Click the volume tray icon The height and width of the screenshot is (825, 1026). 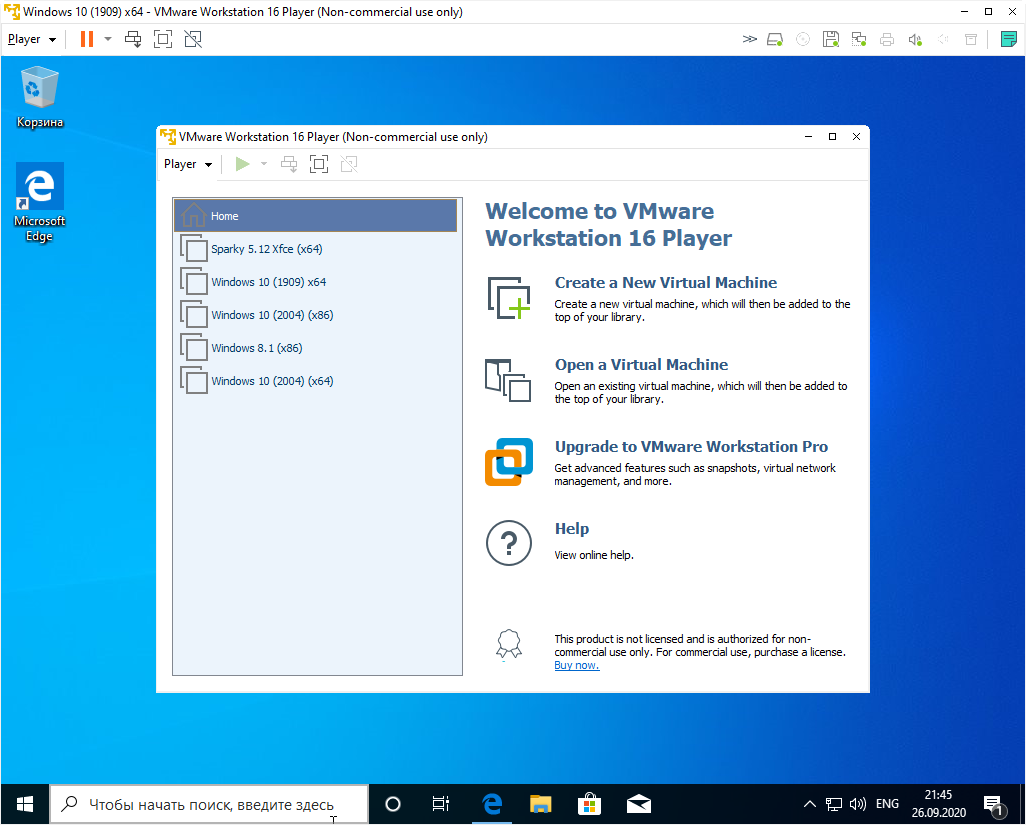857,804
